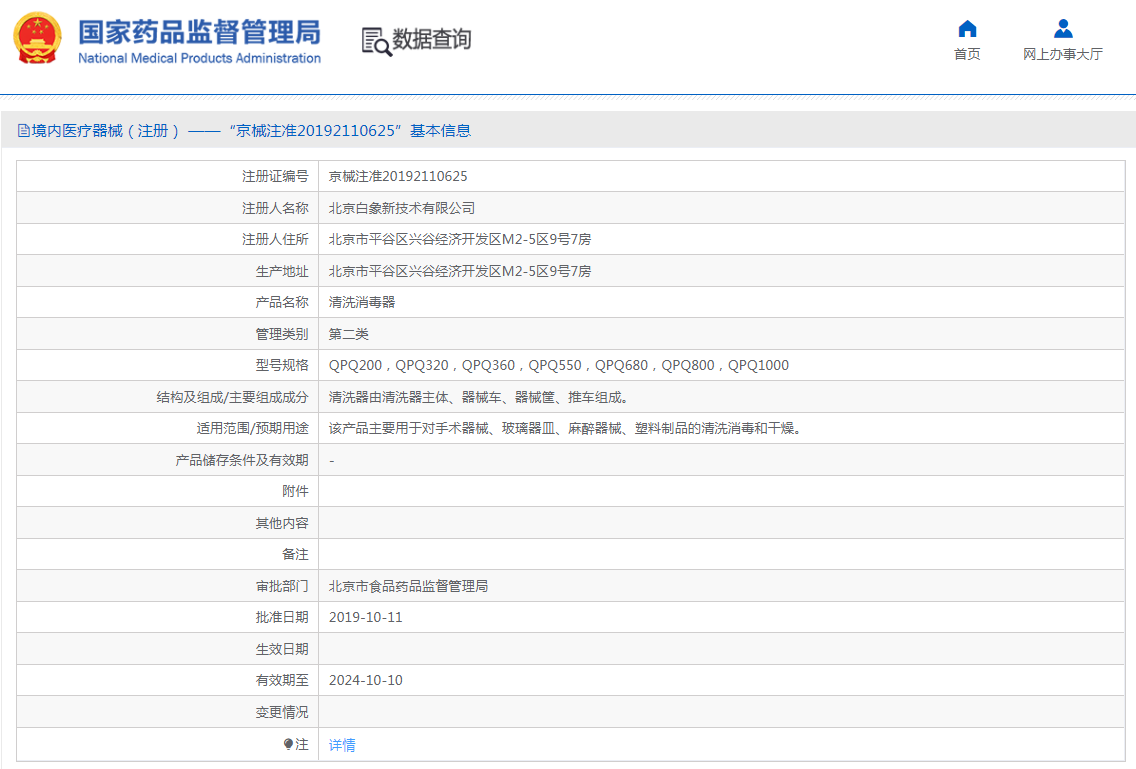Click the NMPA national emblem logo
1136x769 pixels.
click(x=37, y=40)
